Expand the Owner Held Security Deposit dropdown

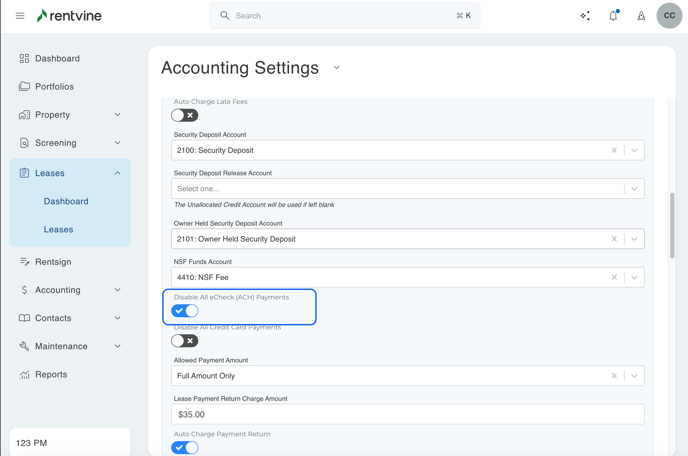pos(634,239)
